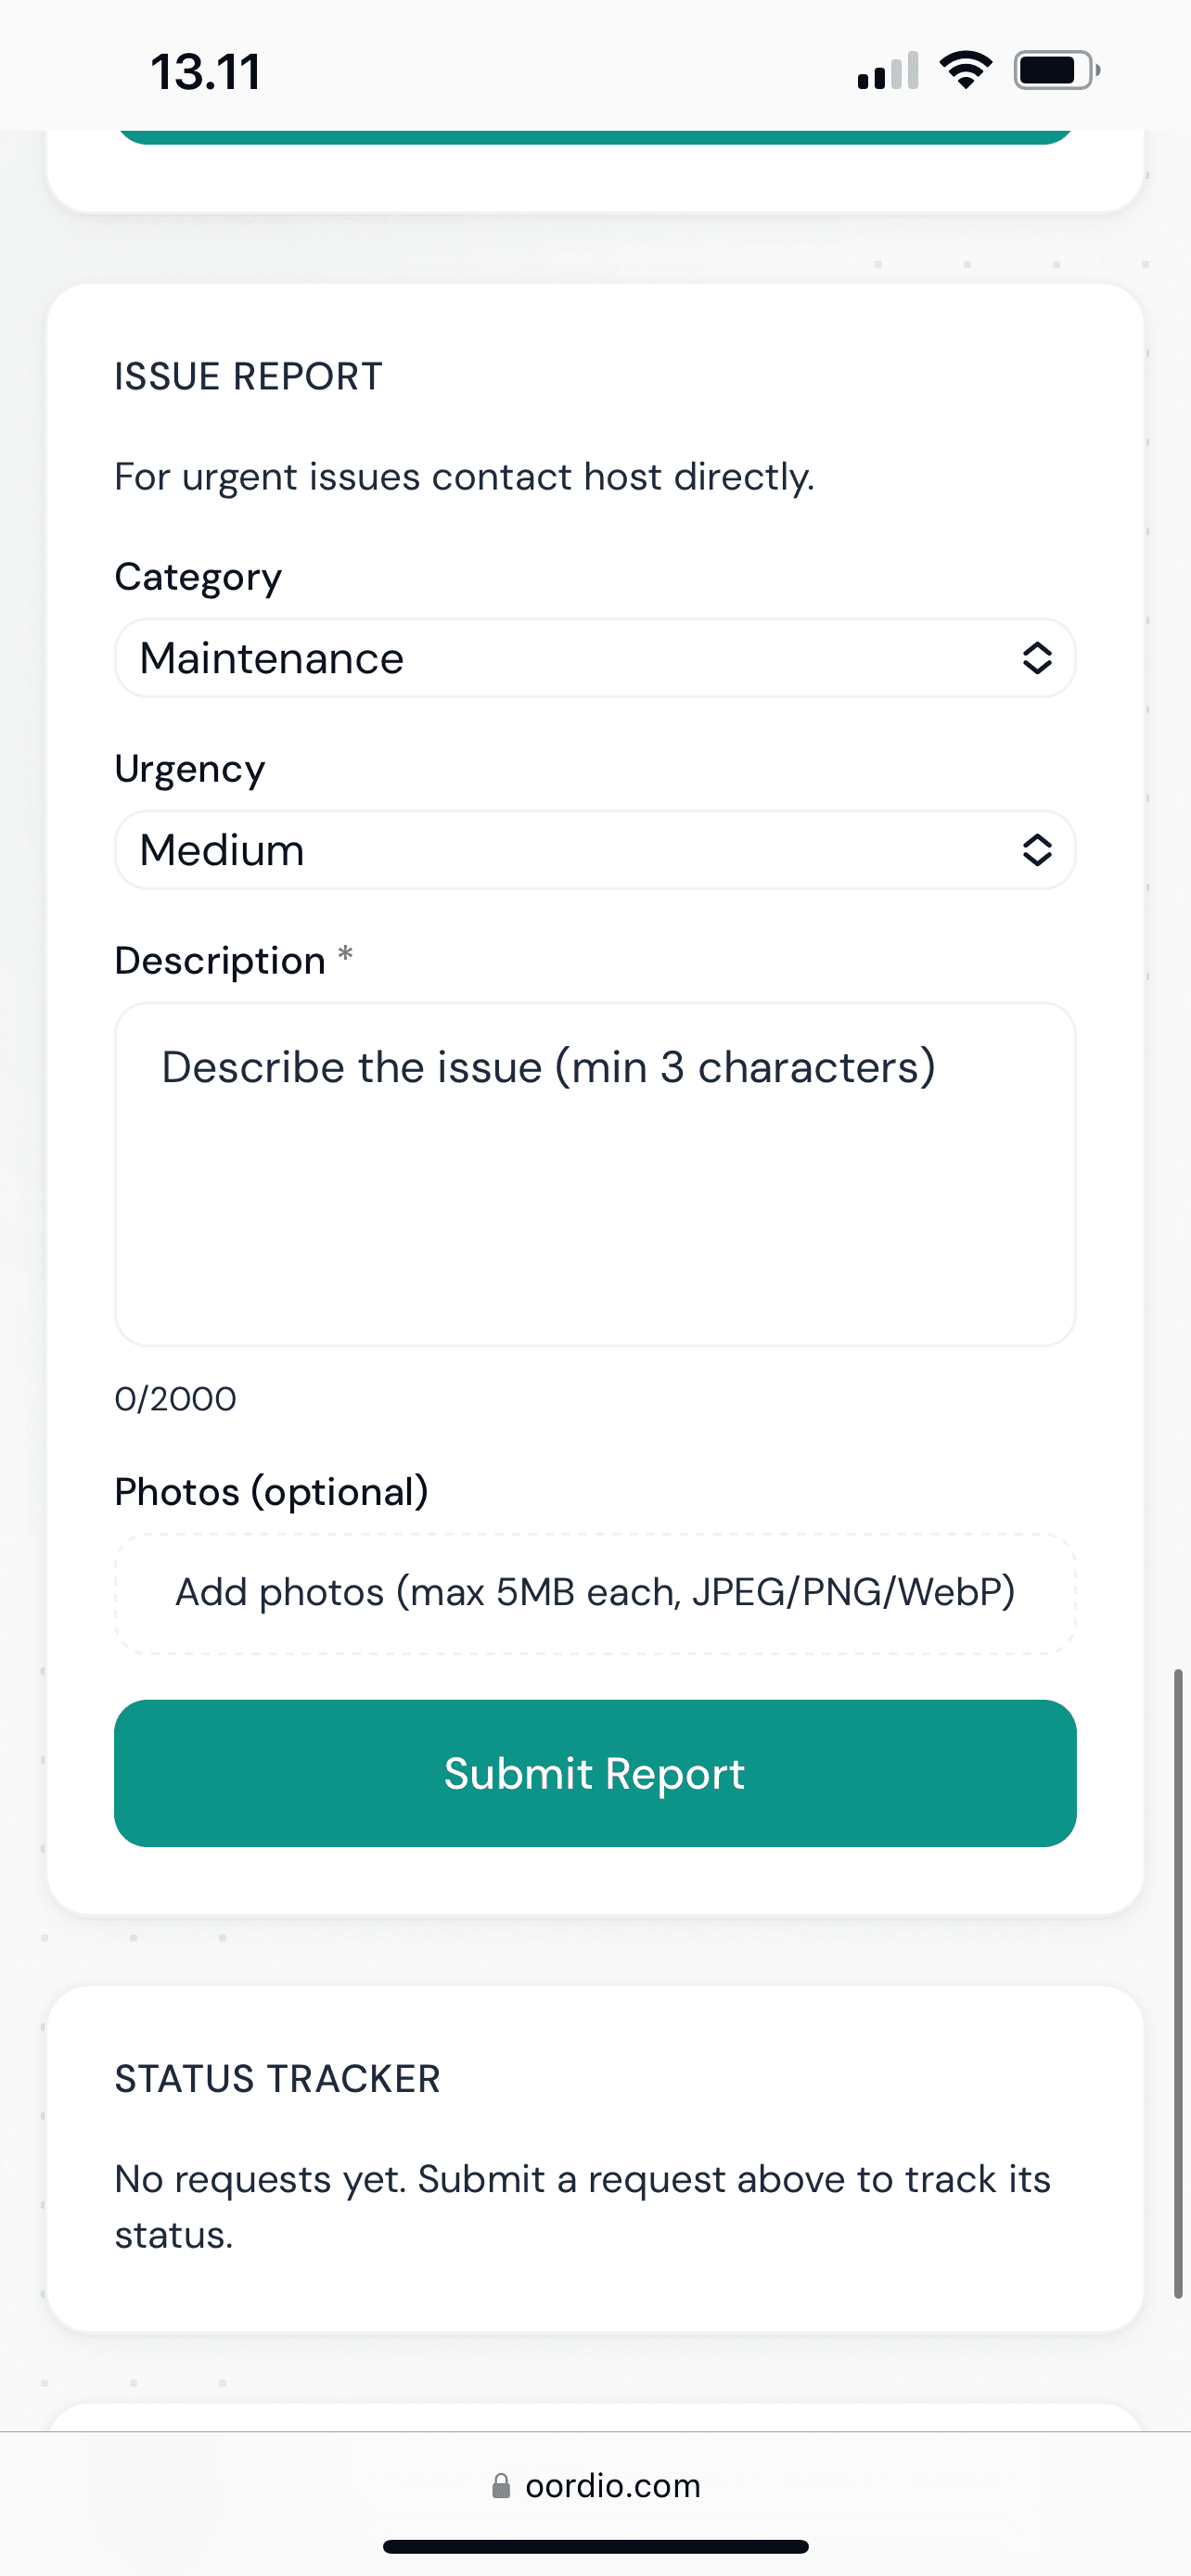Screen dimensions: 1191x2576
Task: Open the Urgency dropdown showing Medium
Action: pos(595,849)
